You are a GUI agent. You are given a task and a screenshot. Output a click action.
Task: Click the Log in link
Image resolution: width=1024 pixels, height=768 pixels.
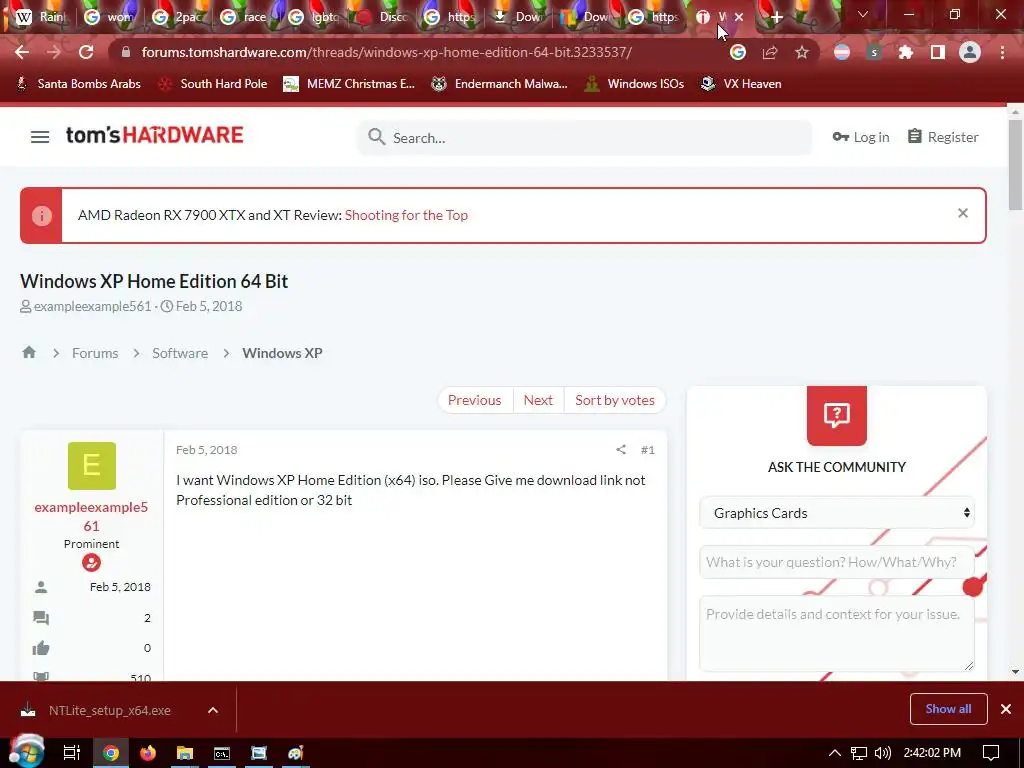[x=861, y=137]
